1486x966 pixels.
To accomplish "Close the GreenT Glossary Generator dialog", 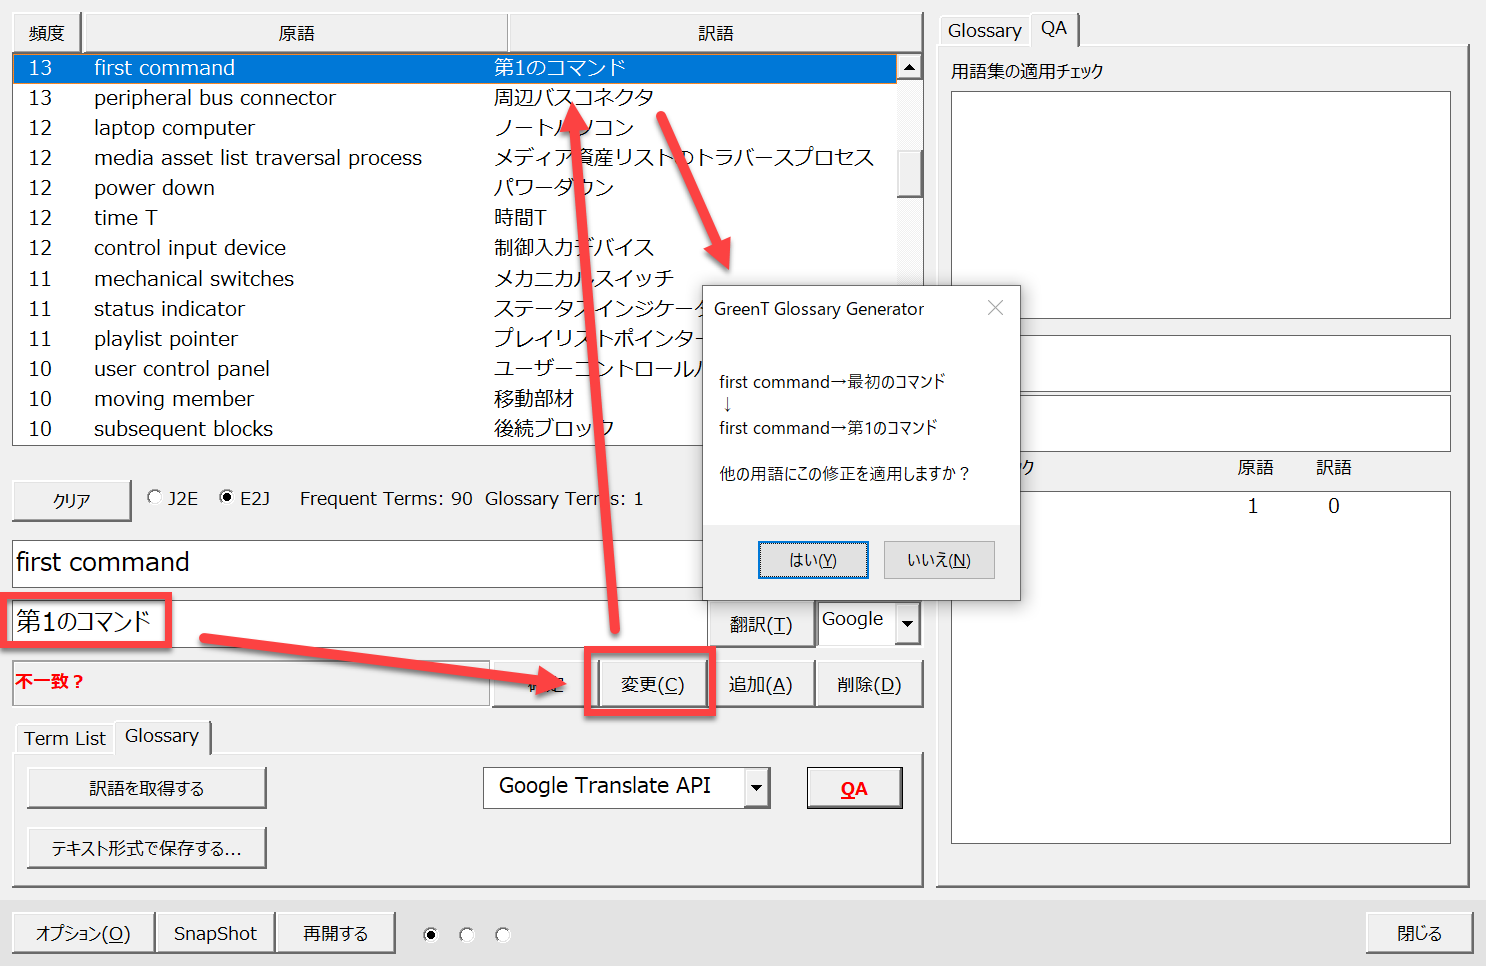I will point(995,308).
